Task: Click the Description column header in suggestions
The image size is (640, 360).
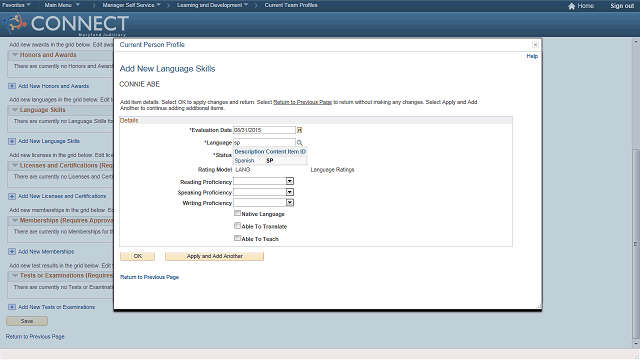Action: coord(249,151)
